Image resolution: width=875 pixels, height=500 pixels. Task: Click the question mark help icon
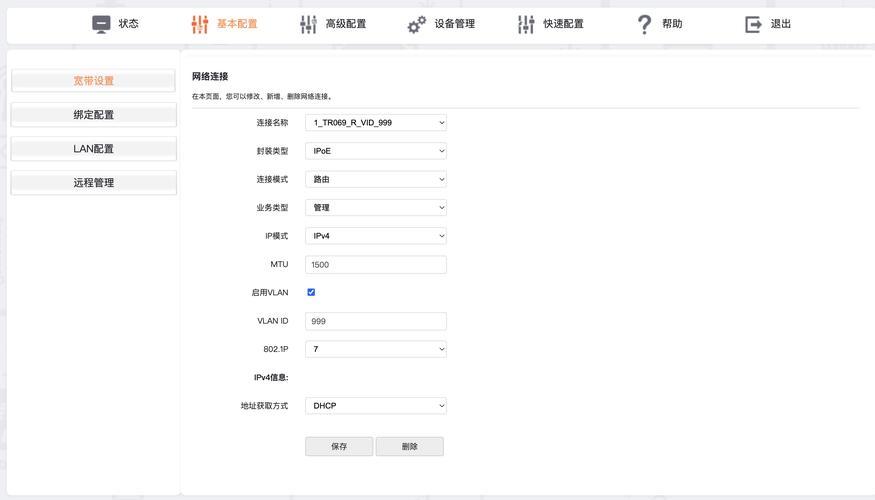(644, 24)
